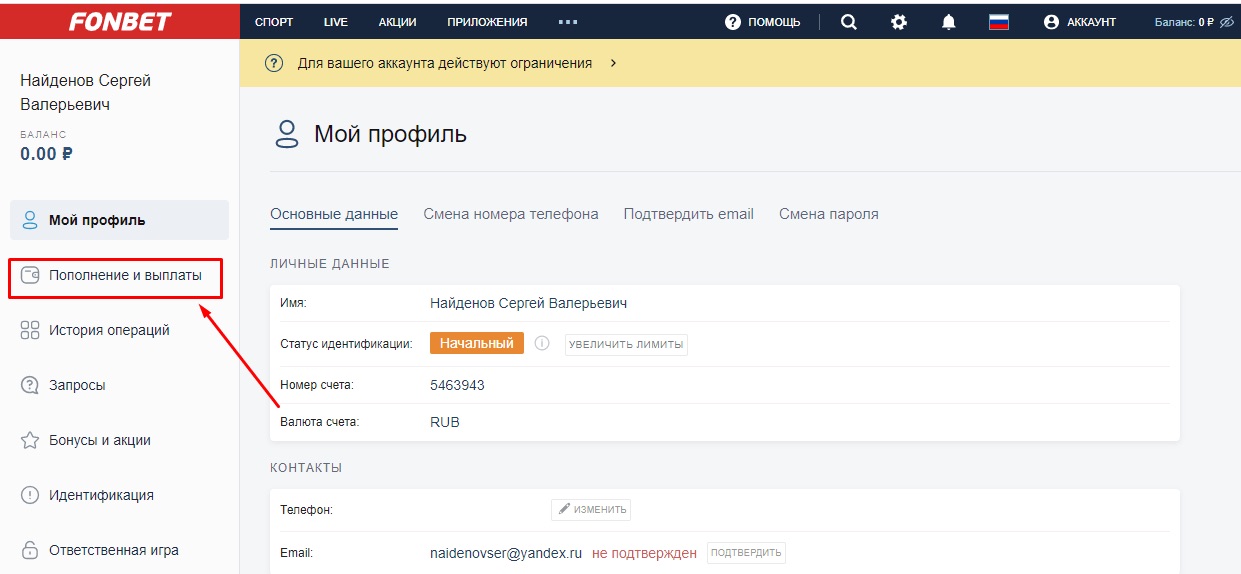Screen dimensions: 1241x574
Task: Click the Имя value in personal data
Action: click(x=529, y=303)
